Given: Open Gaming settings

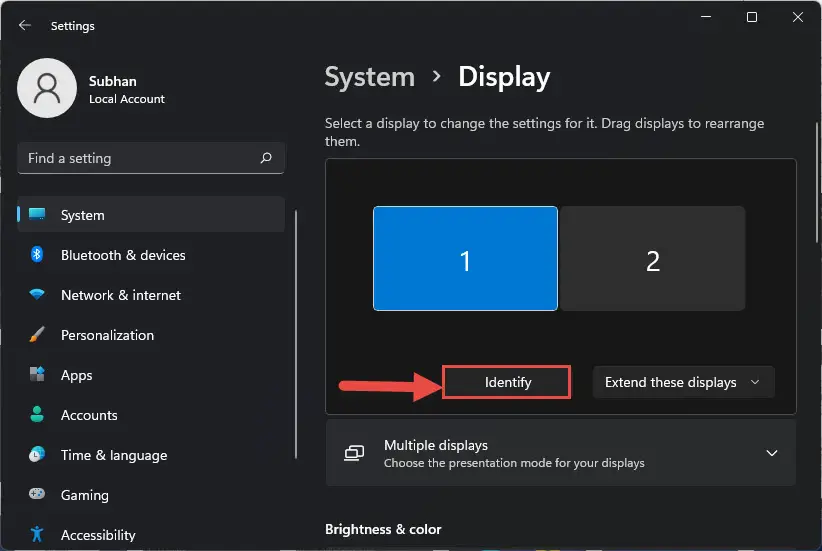Looking at the screenshot, I should tap(151, 495).
